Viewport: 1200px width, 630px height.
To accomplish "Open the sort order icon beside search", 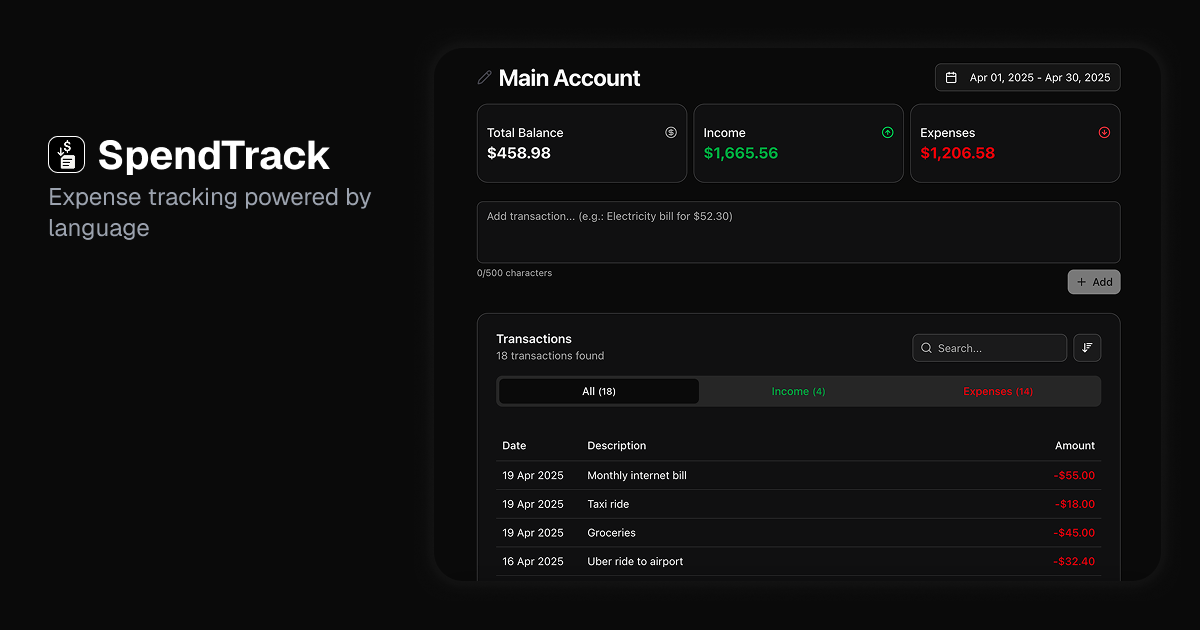I will pos(1087,347).
